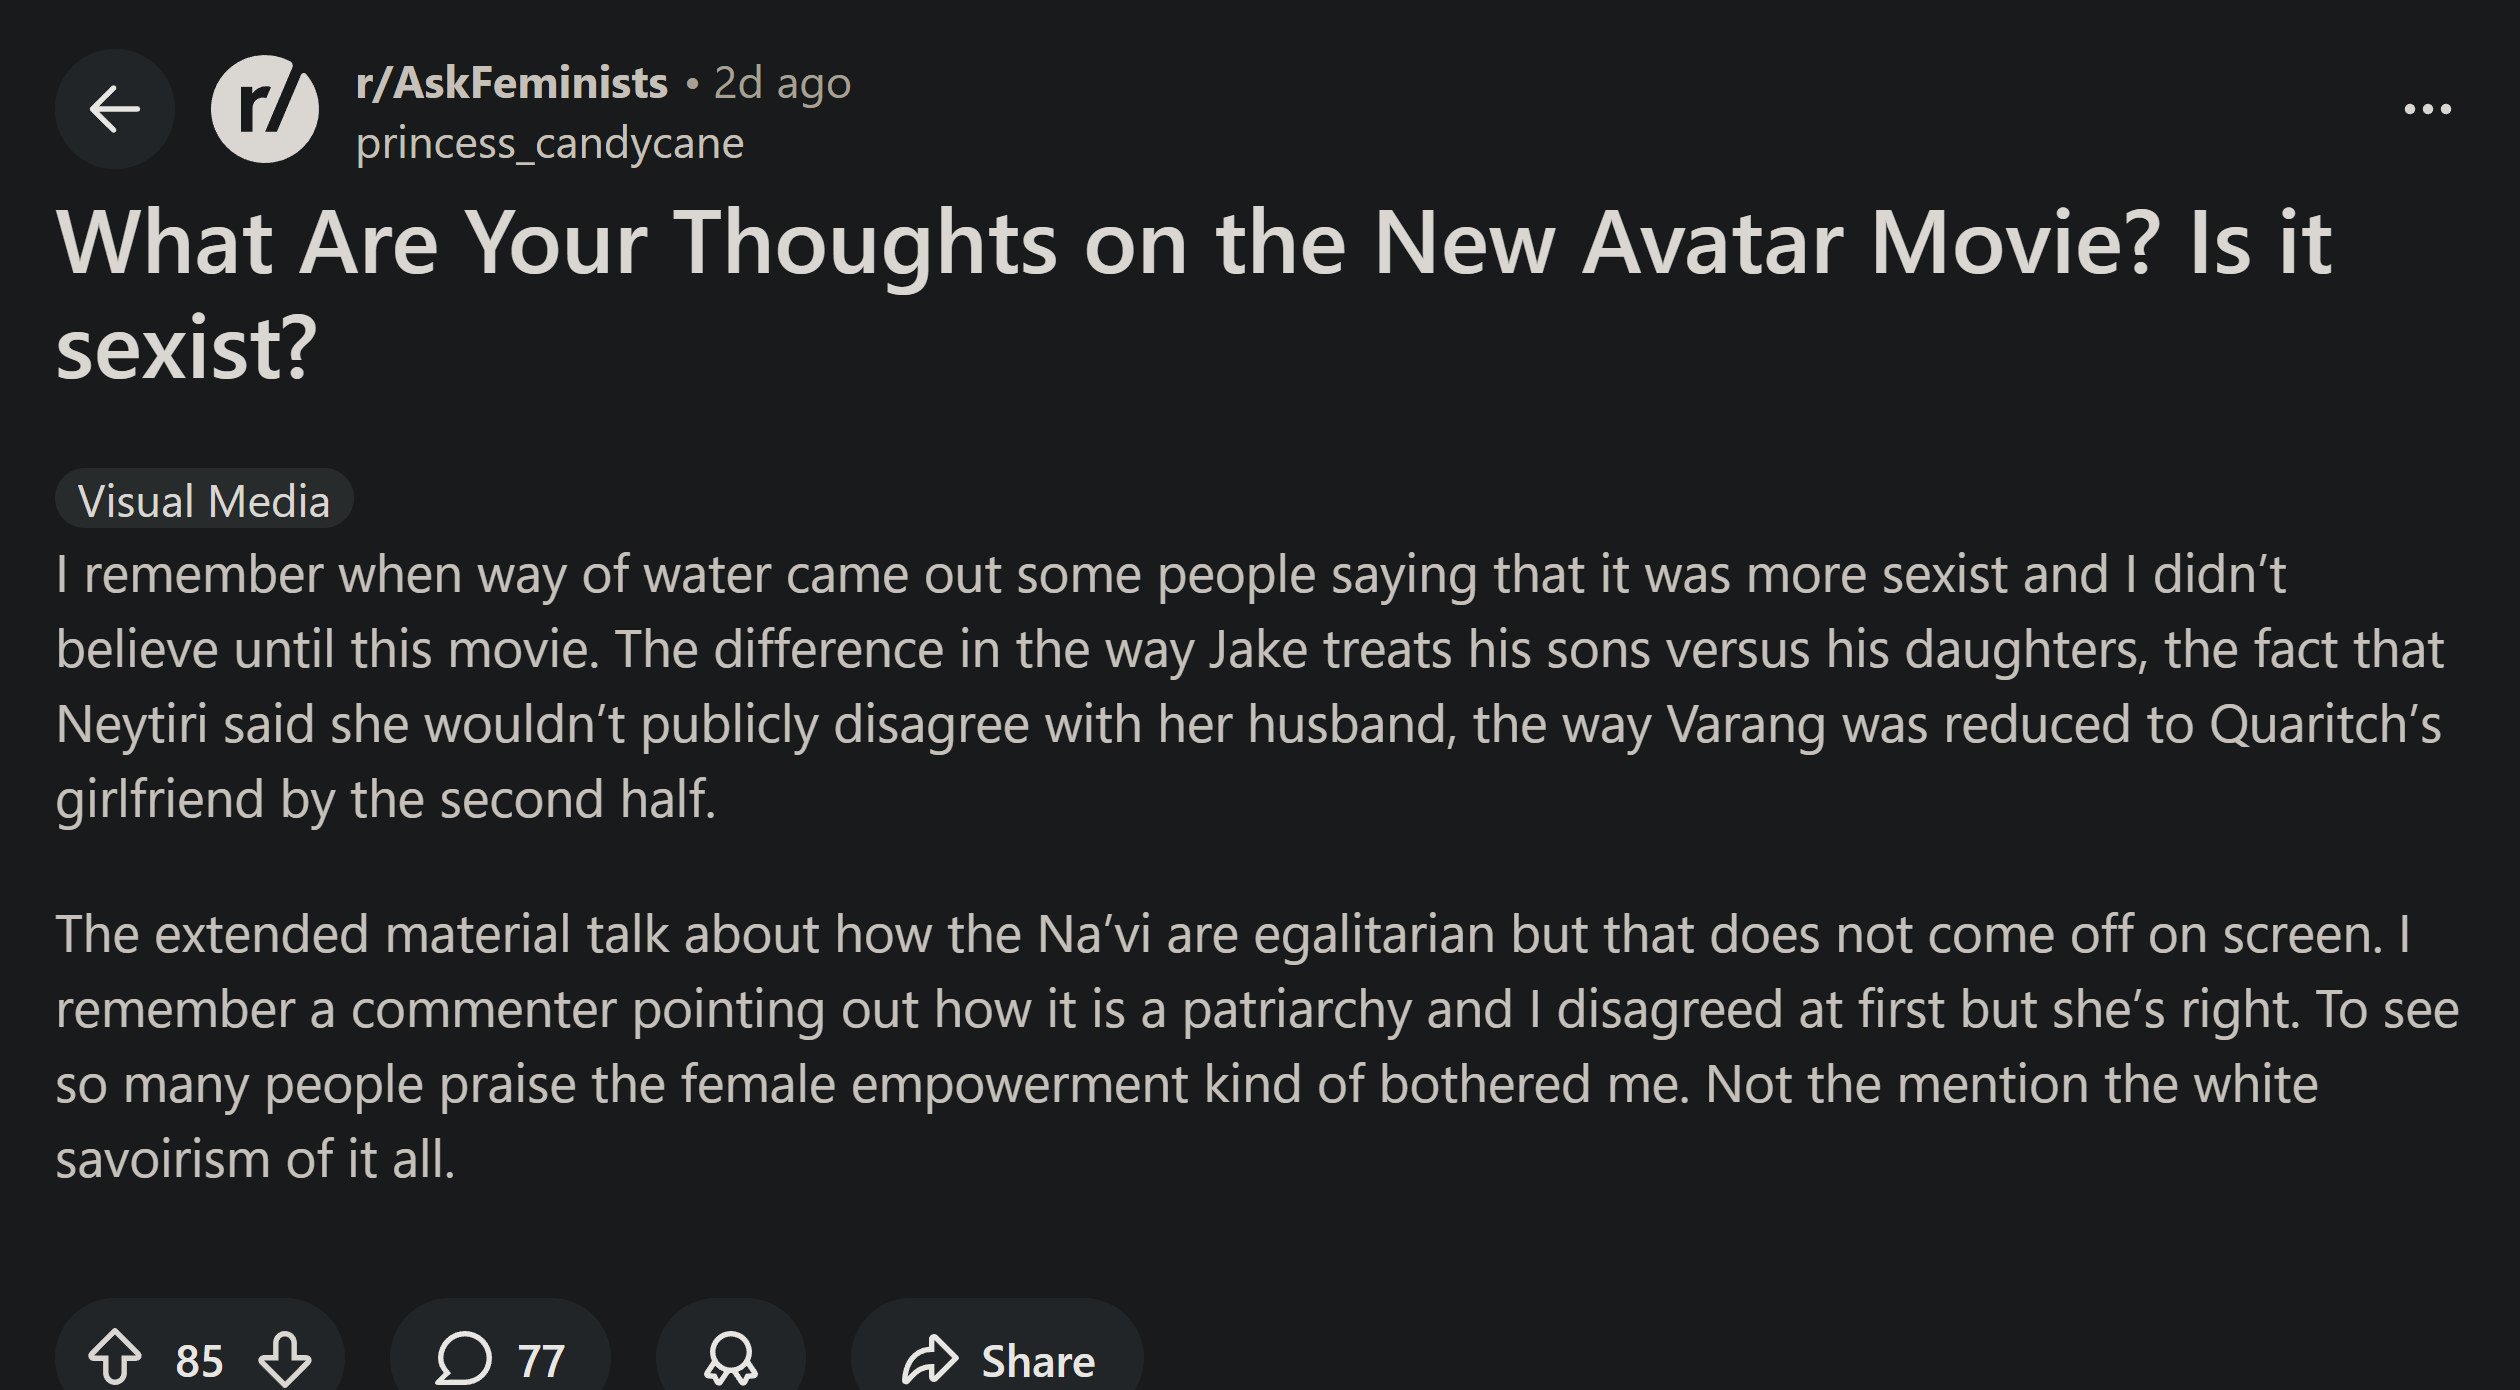Click the comment speech bubble icon

tap(464, 1358)
